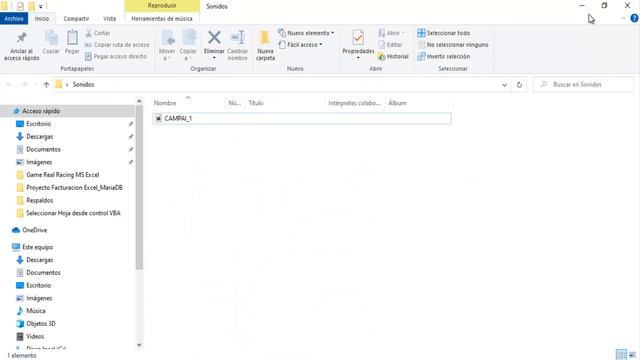Open the Fácil acceso dropdown
The image size is (640, 360).
(300, 44)
